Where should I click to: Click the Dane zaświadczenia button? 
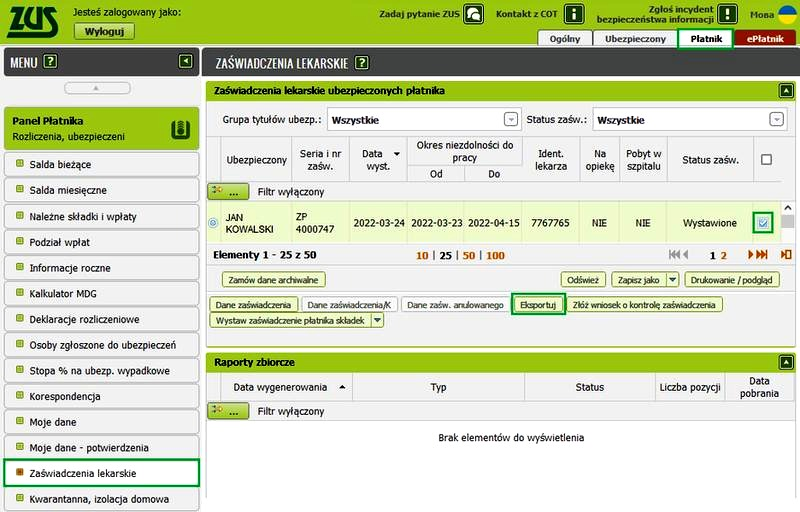click(x=254, y=305)
